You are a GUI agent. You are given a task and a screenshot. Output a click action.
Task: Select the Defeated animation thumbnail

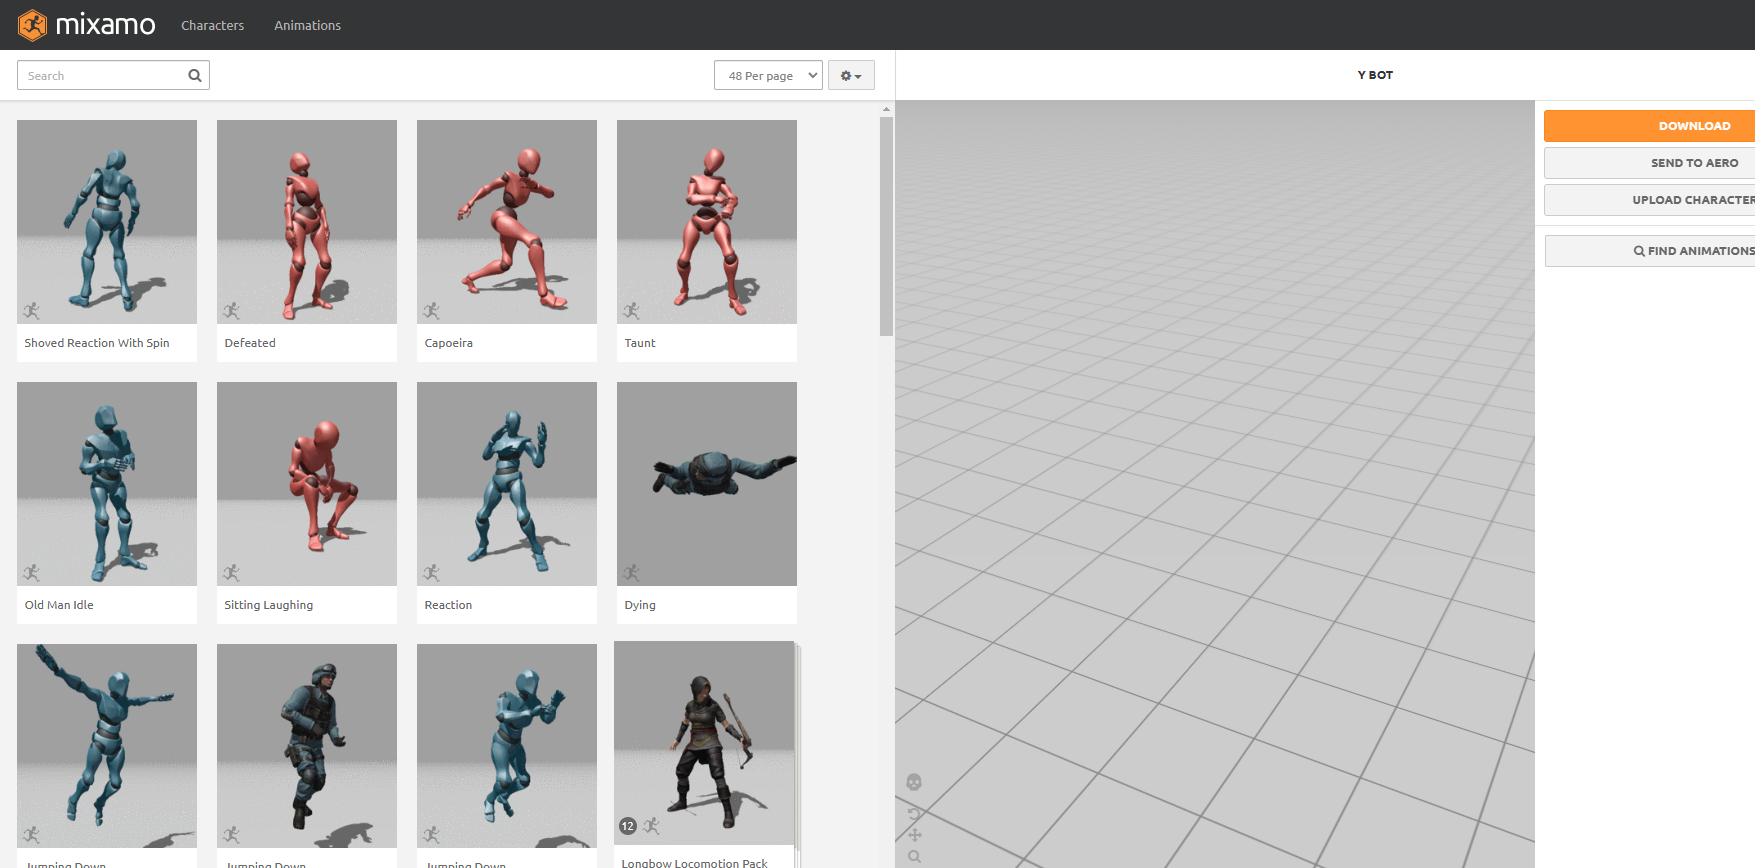point(307,222)
